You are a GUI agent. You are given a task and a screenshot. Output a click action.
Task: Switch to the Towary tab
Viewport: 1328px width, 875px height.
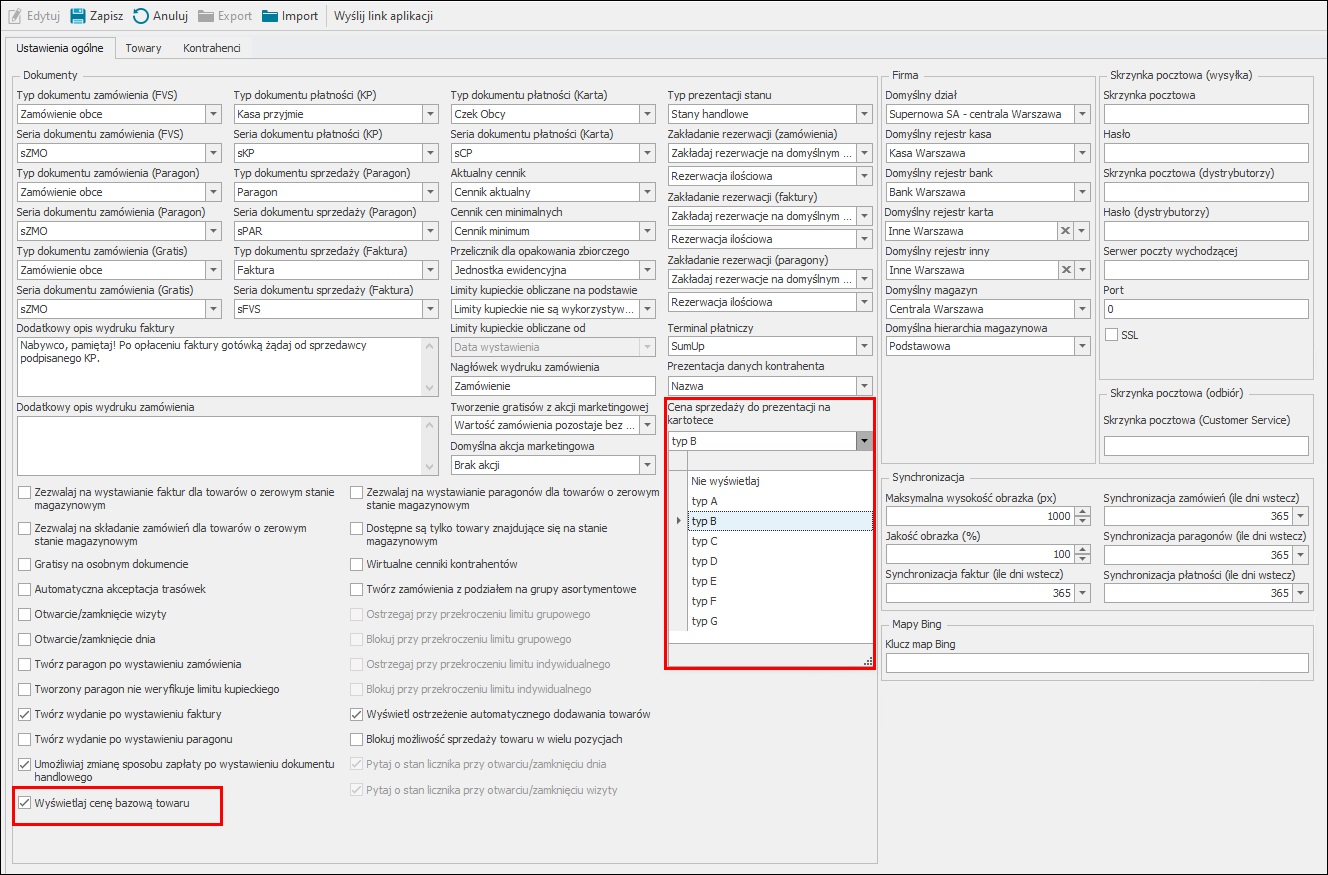pos(143,48)
